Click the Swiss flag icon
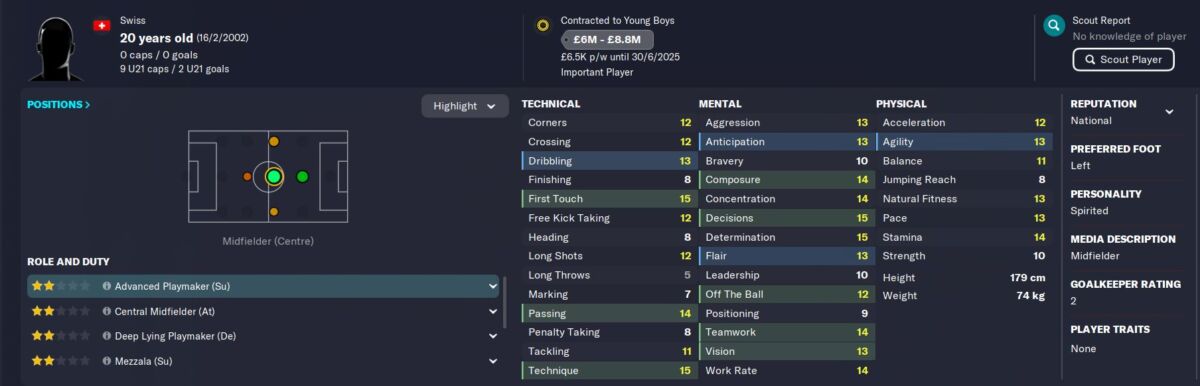This screenshot has height=386, width=1200. point(101,26)
